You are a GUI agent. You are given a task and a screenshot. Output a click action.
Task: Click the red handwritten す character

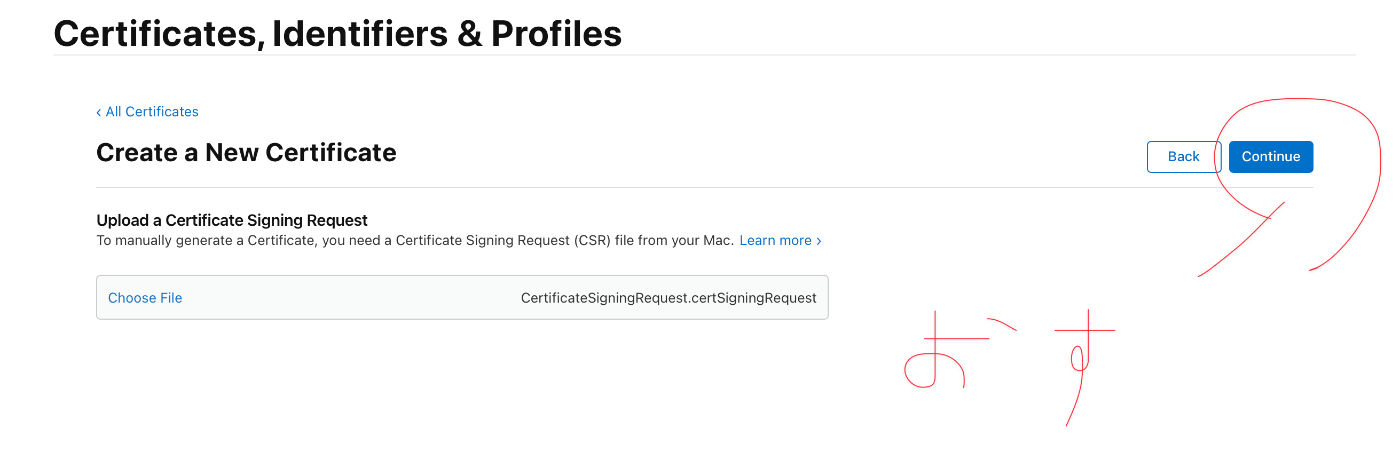coord(1080,360)
